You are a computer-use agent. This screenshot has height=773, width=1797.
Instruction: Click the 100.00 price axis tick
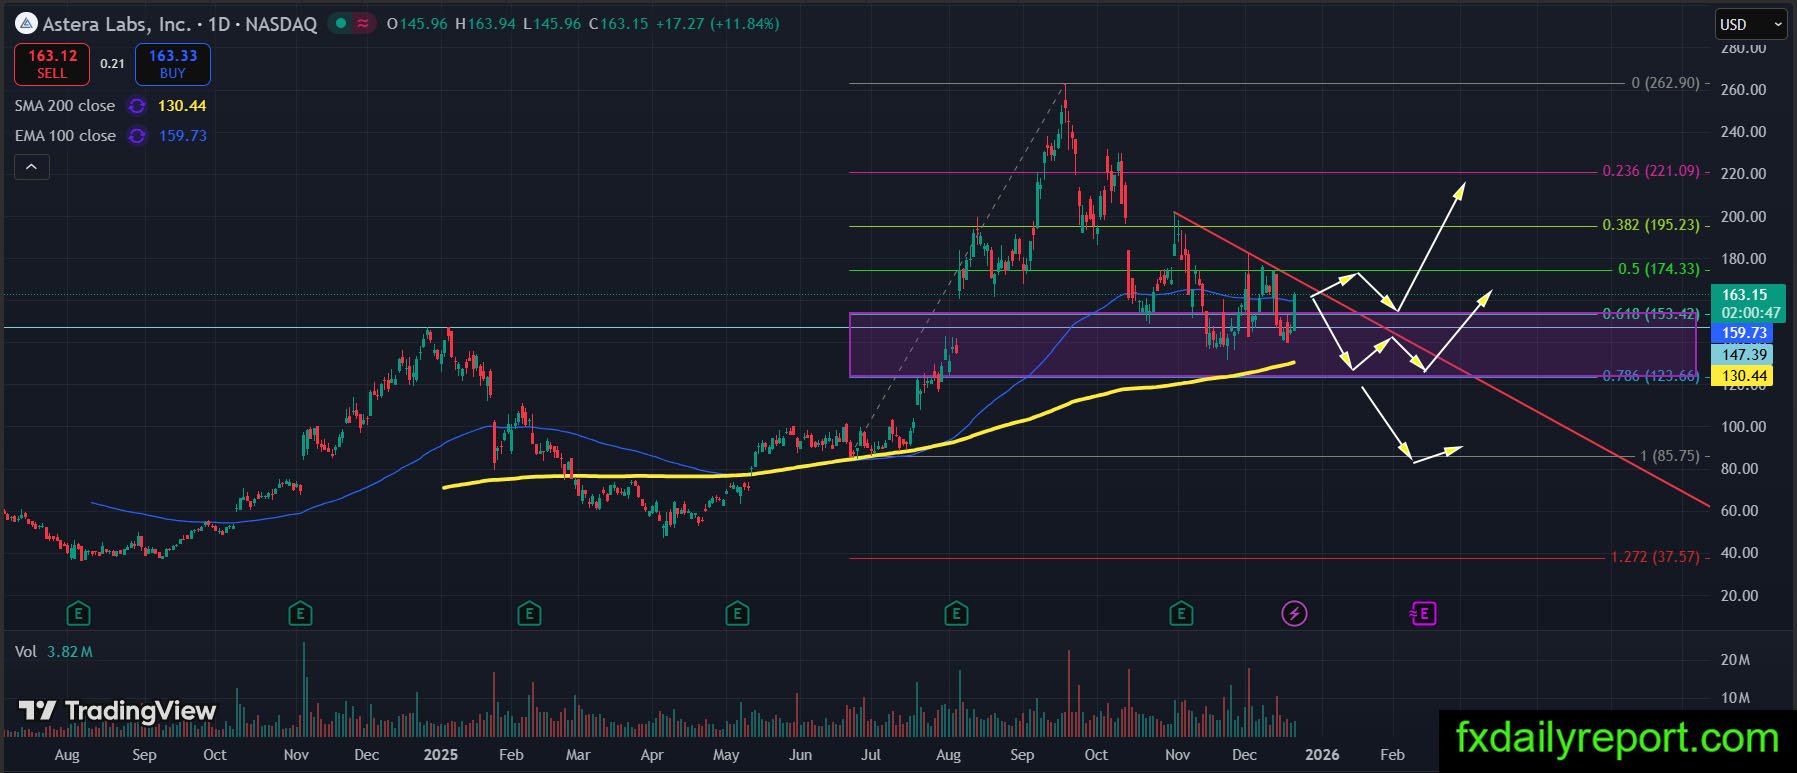coord(1743,427)
